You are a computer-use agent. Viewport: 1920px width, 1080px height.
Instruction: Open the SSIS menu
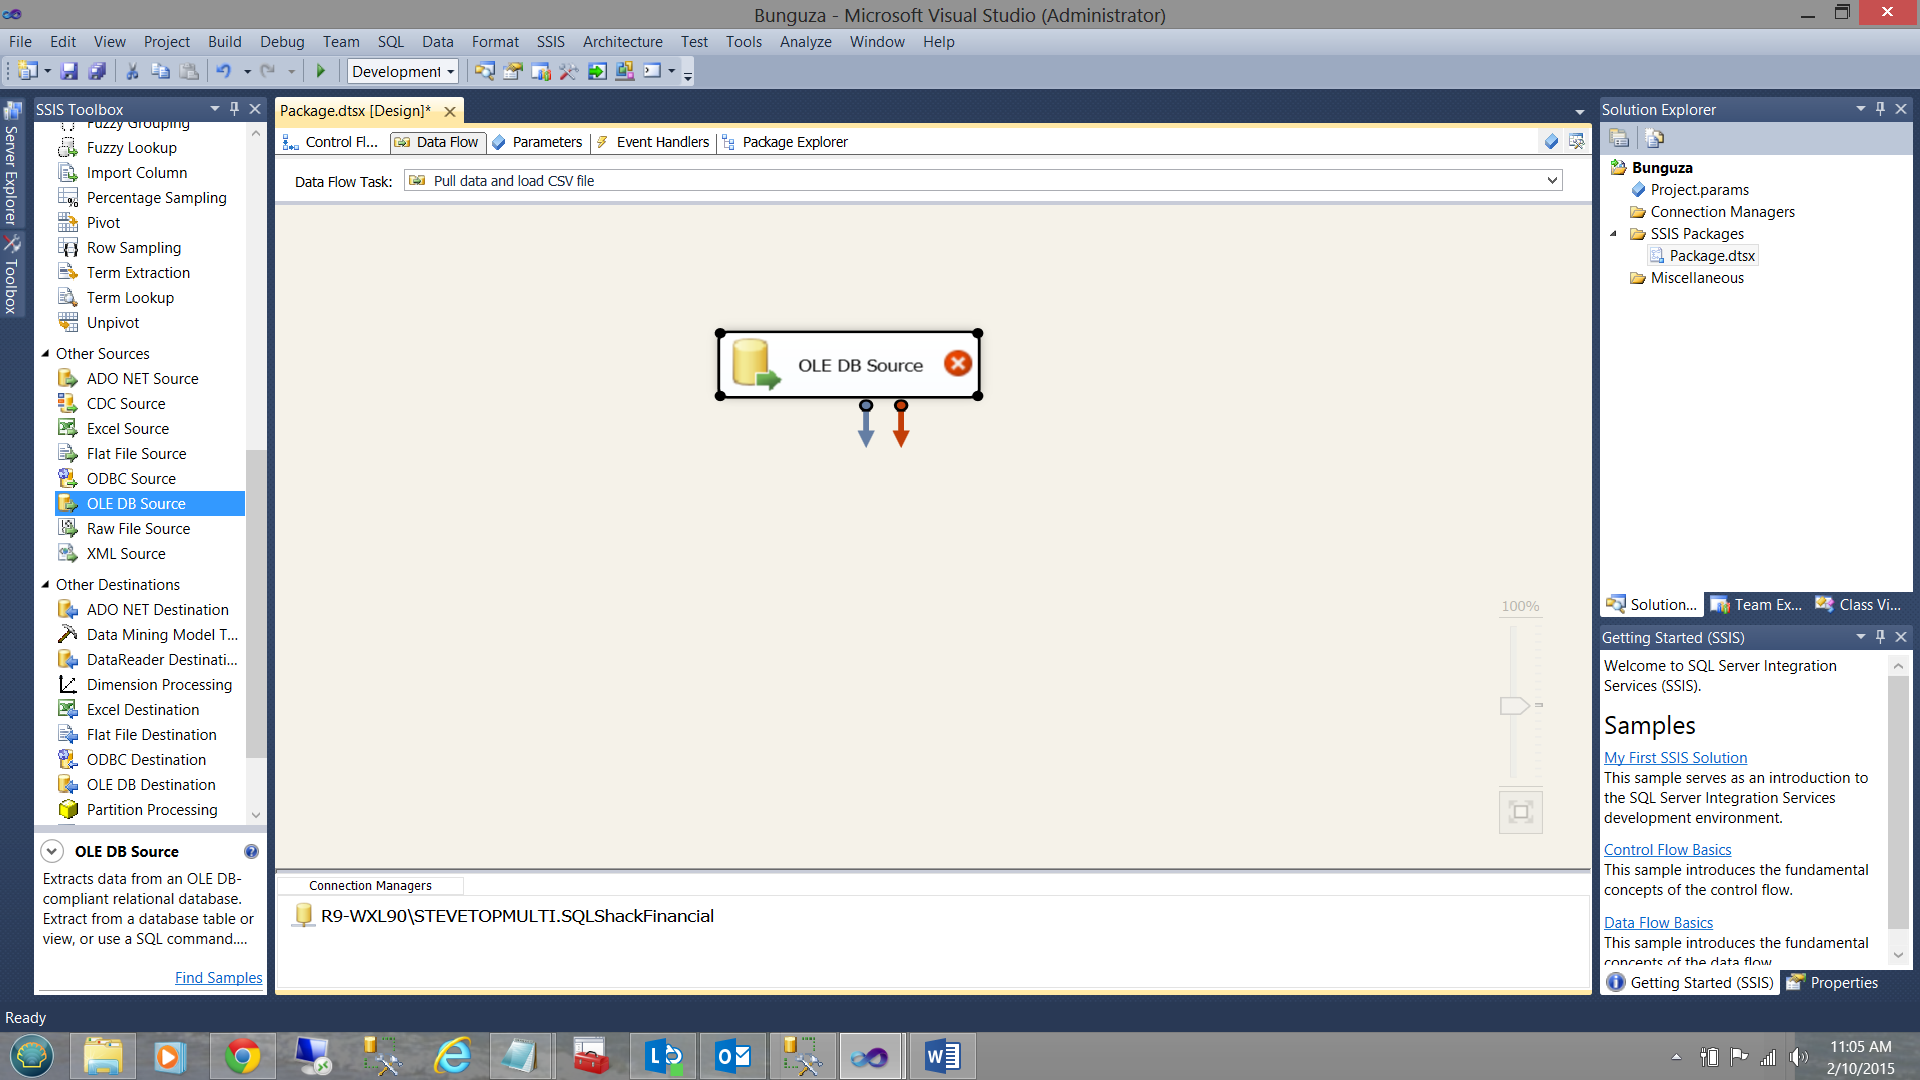(x=550, y=42)
